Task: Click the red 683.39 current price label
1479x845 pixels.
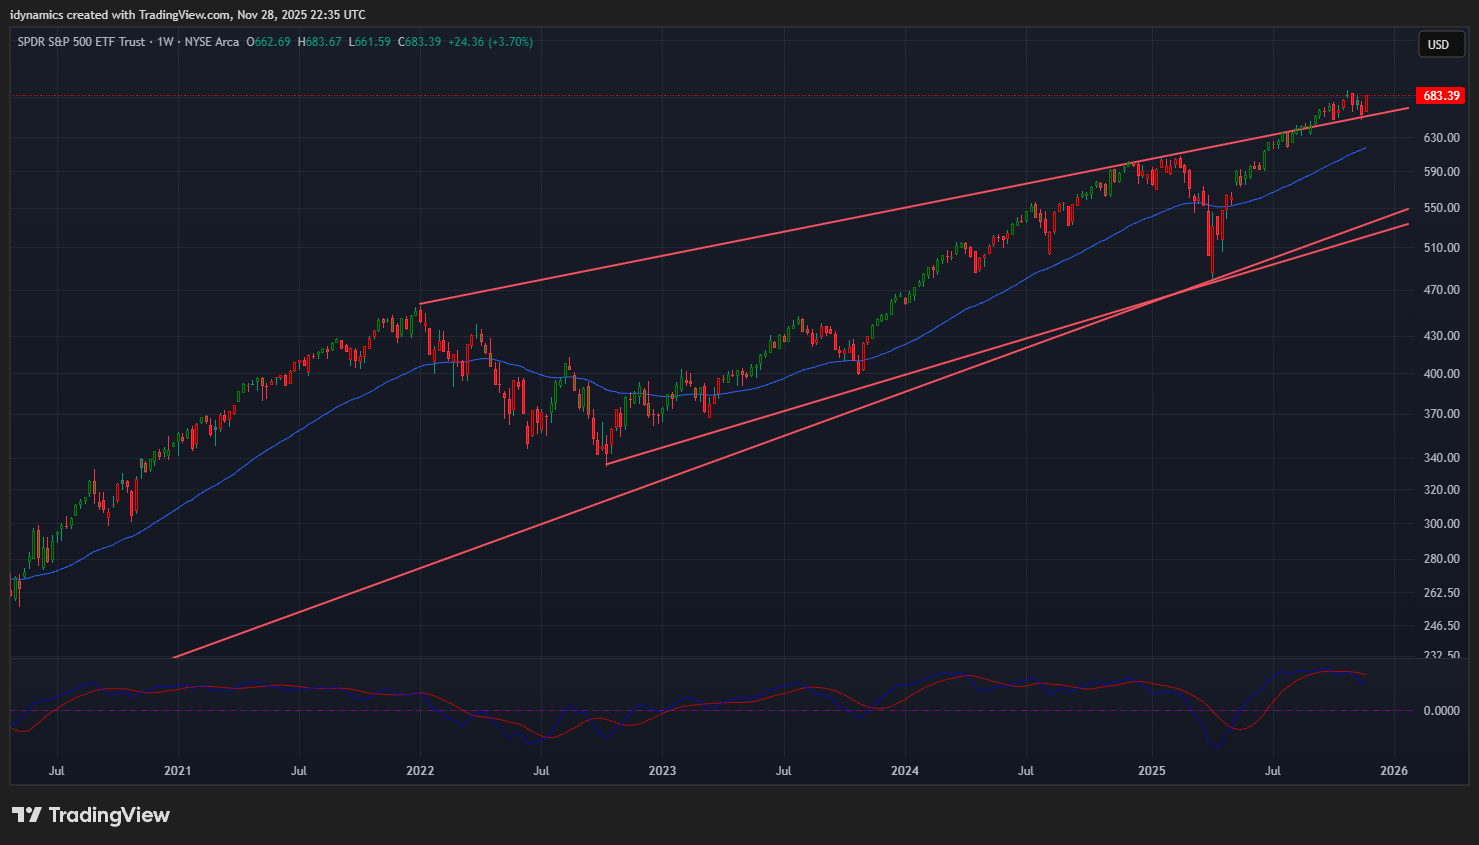Action: pyautogui.click(x=1441, y=96)
